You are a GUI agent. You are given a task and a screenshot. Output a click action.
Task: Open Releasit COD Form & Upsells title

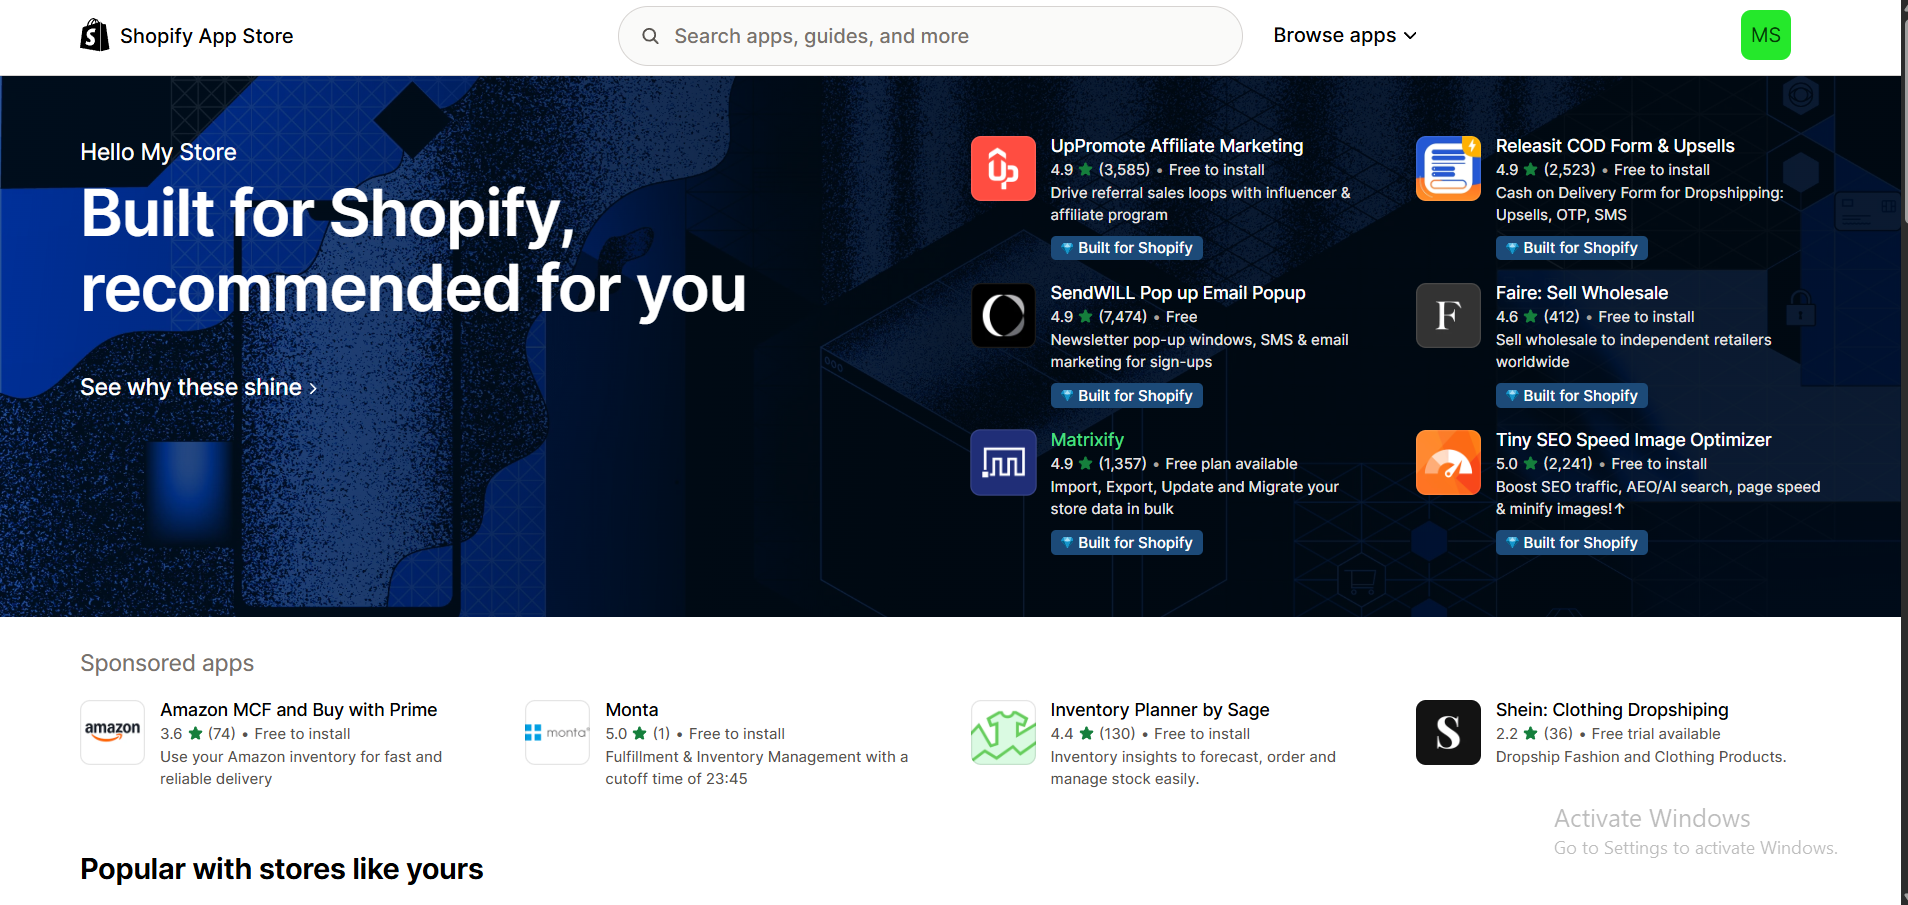coord(1615,146)
